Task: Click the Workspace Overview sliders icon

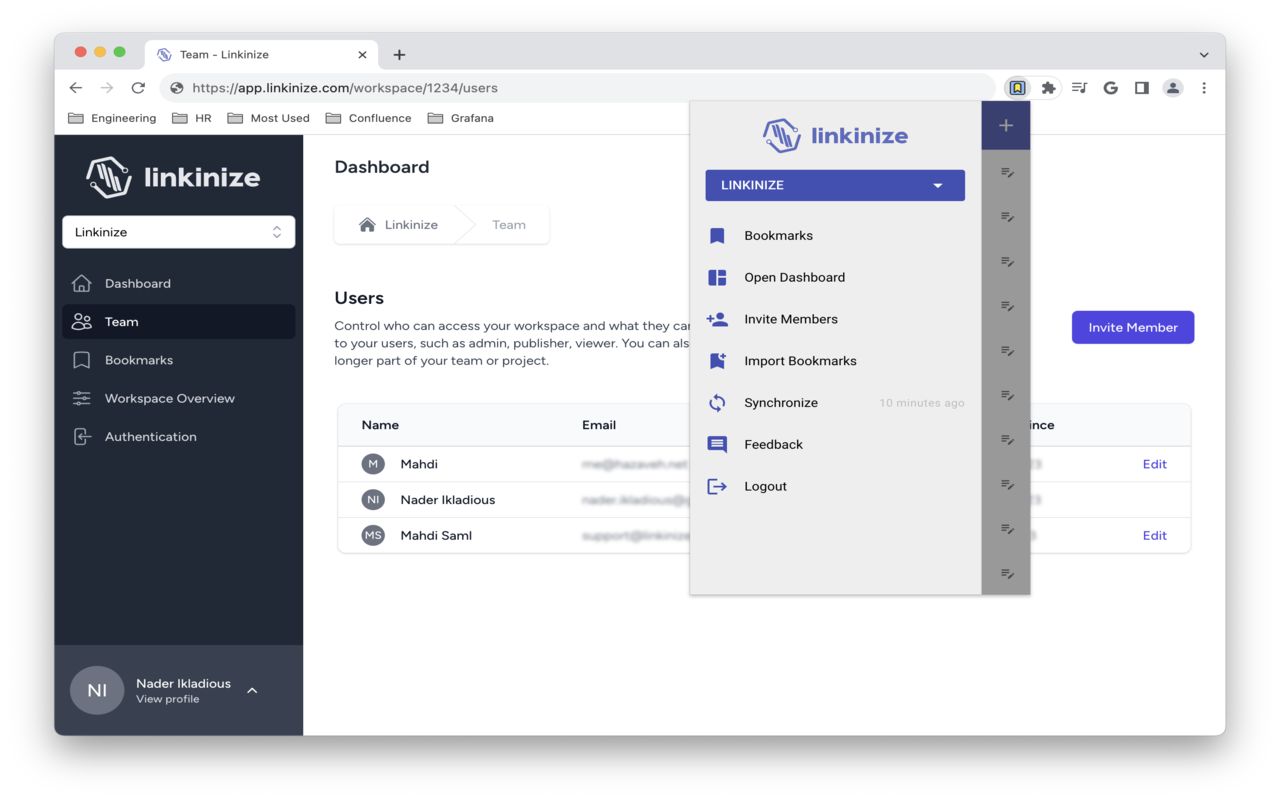Action: [82, 398]
